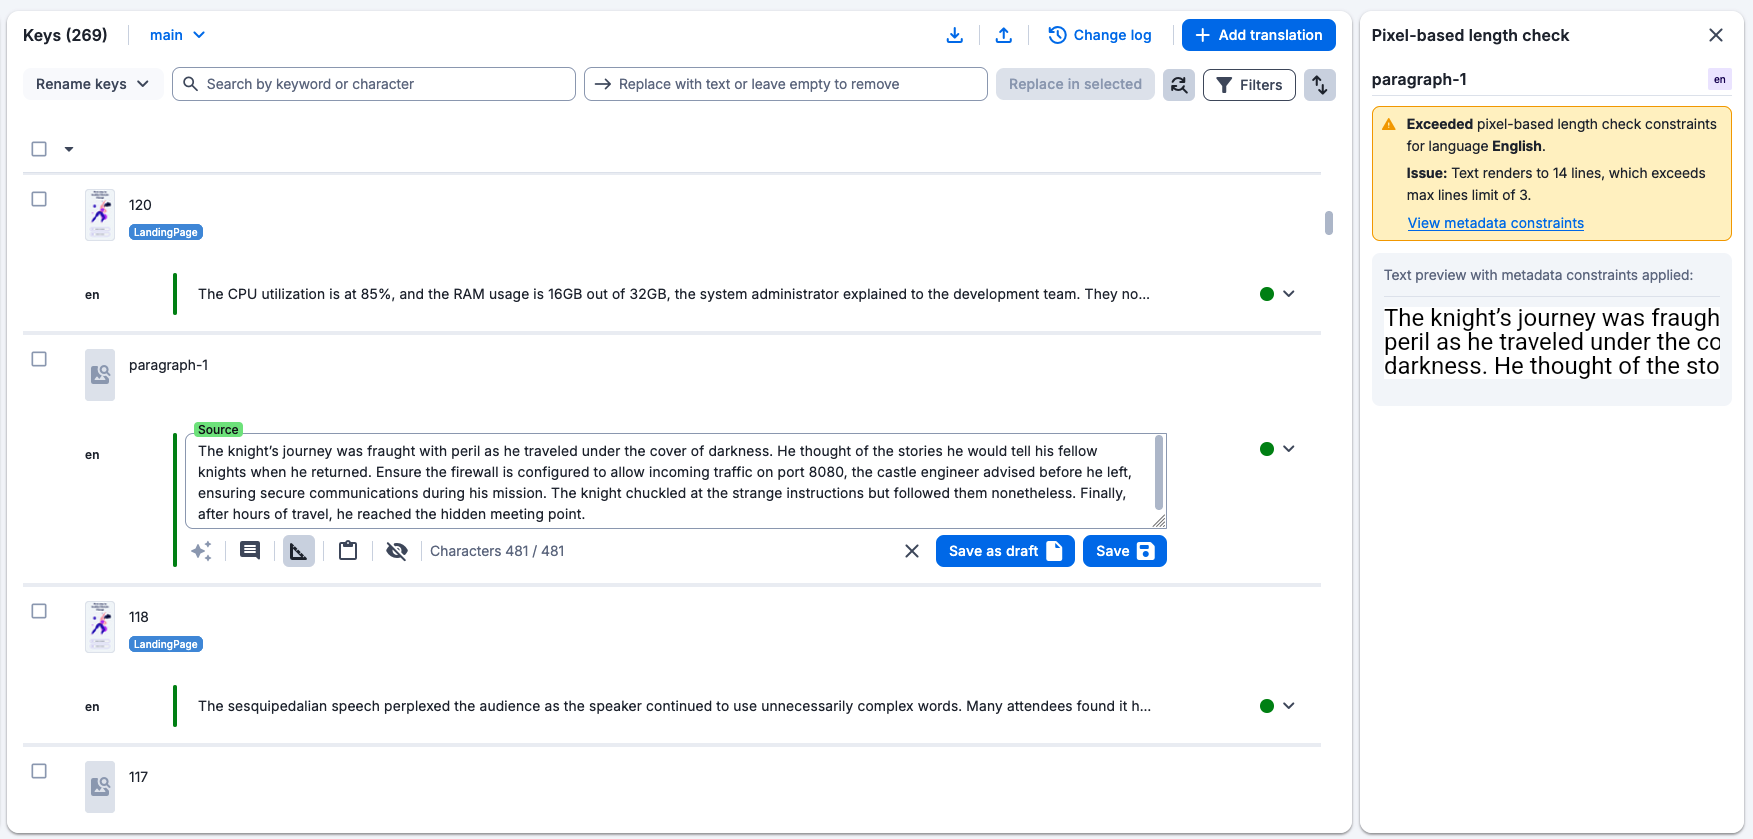Image resolution: width=1753 pixels, height=839 pixels.
Task: Click the refresh translations icon beside Replace
Action: tap(1179, 85)
